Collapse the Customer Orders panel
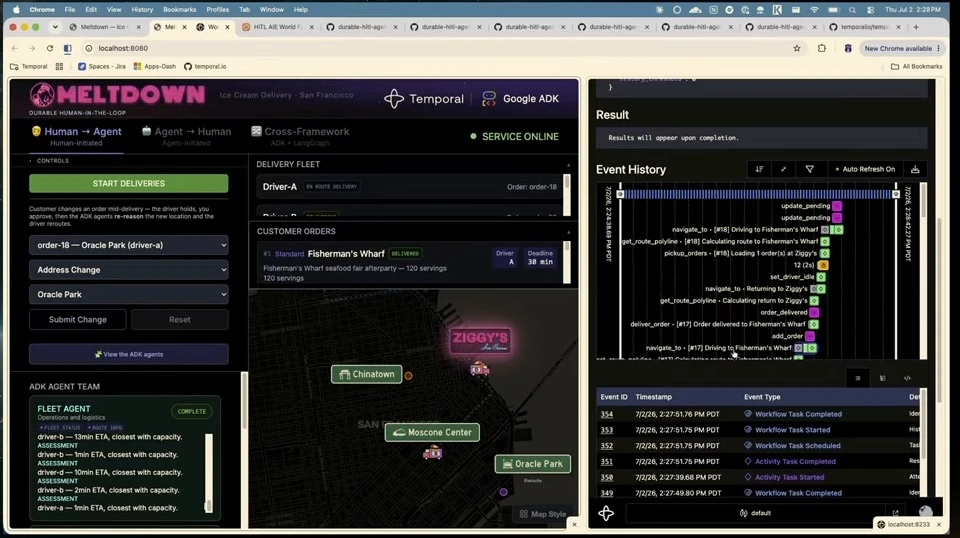 568,232
